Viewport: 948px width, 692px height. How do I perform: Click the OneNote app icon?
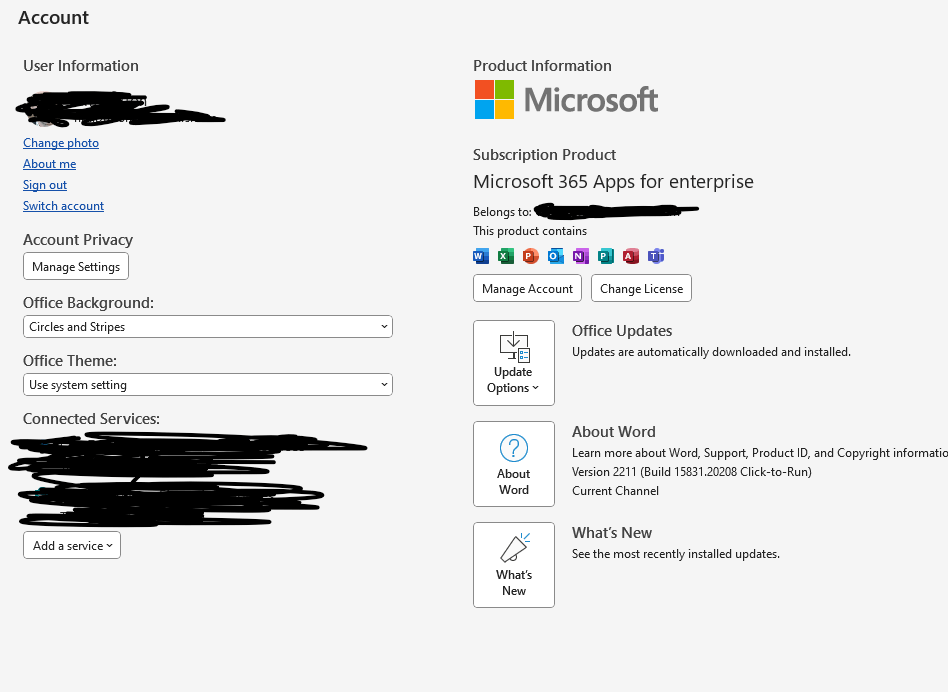580,256
